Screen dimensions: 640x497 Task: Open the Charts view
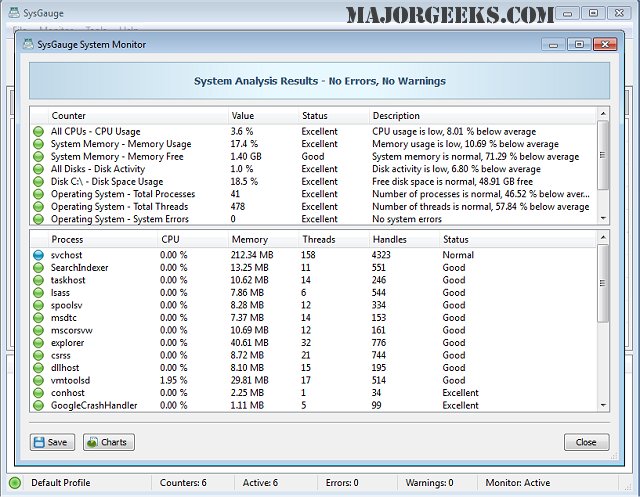coord(109,442)
